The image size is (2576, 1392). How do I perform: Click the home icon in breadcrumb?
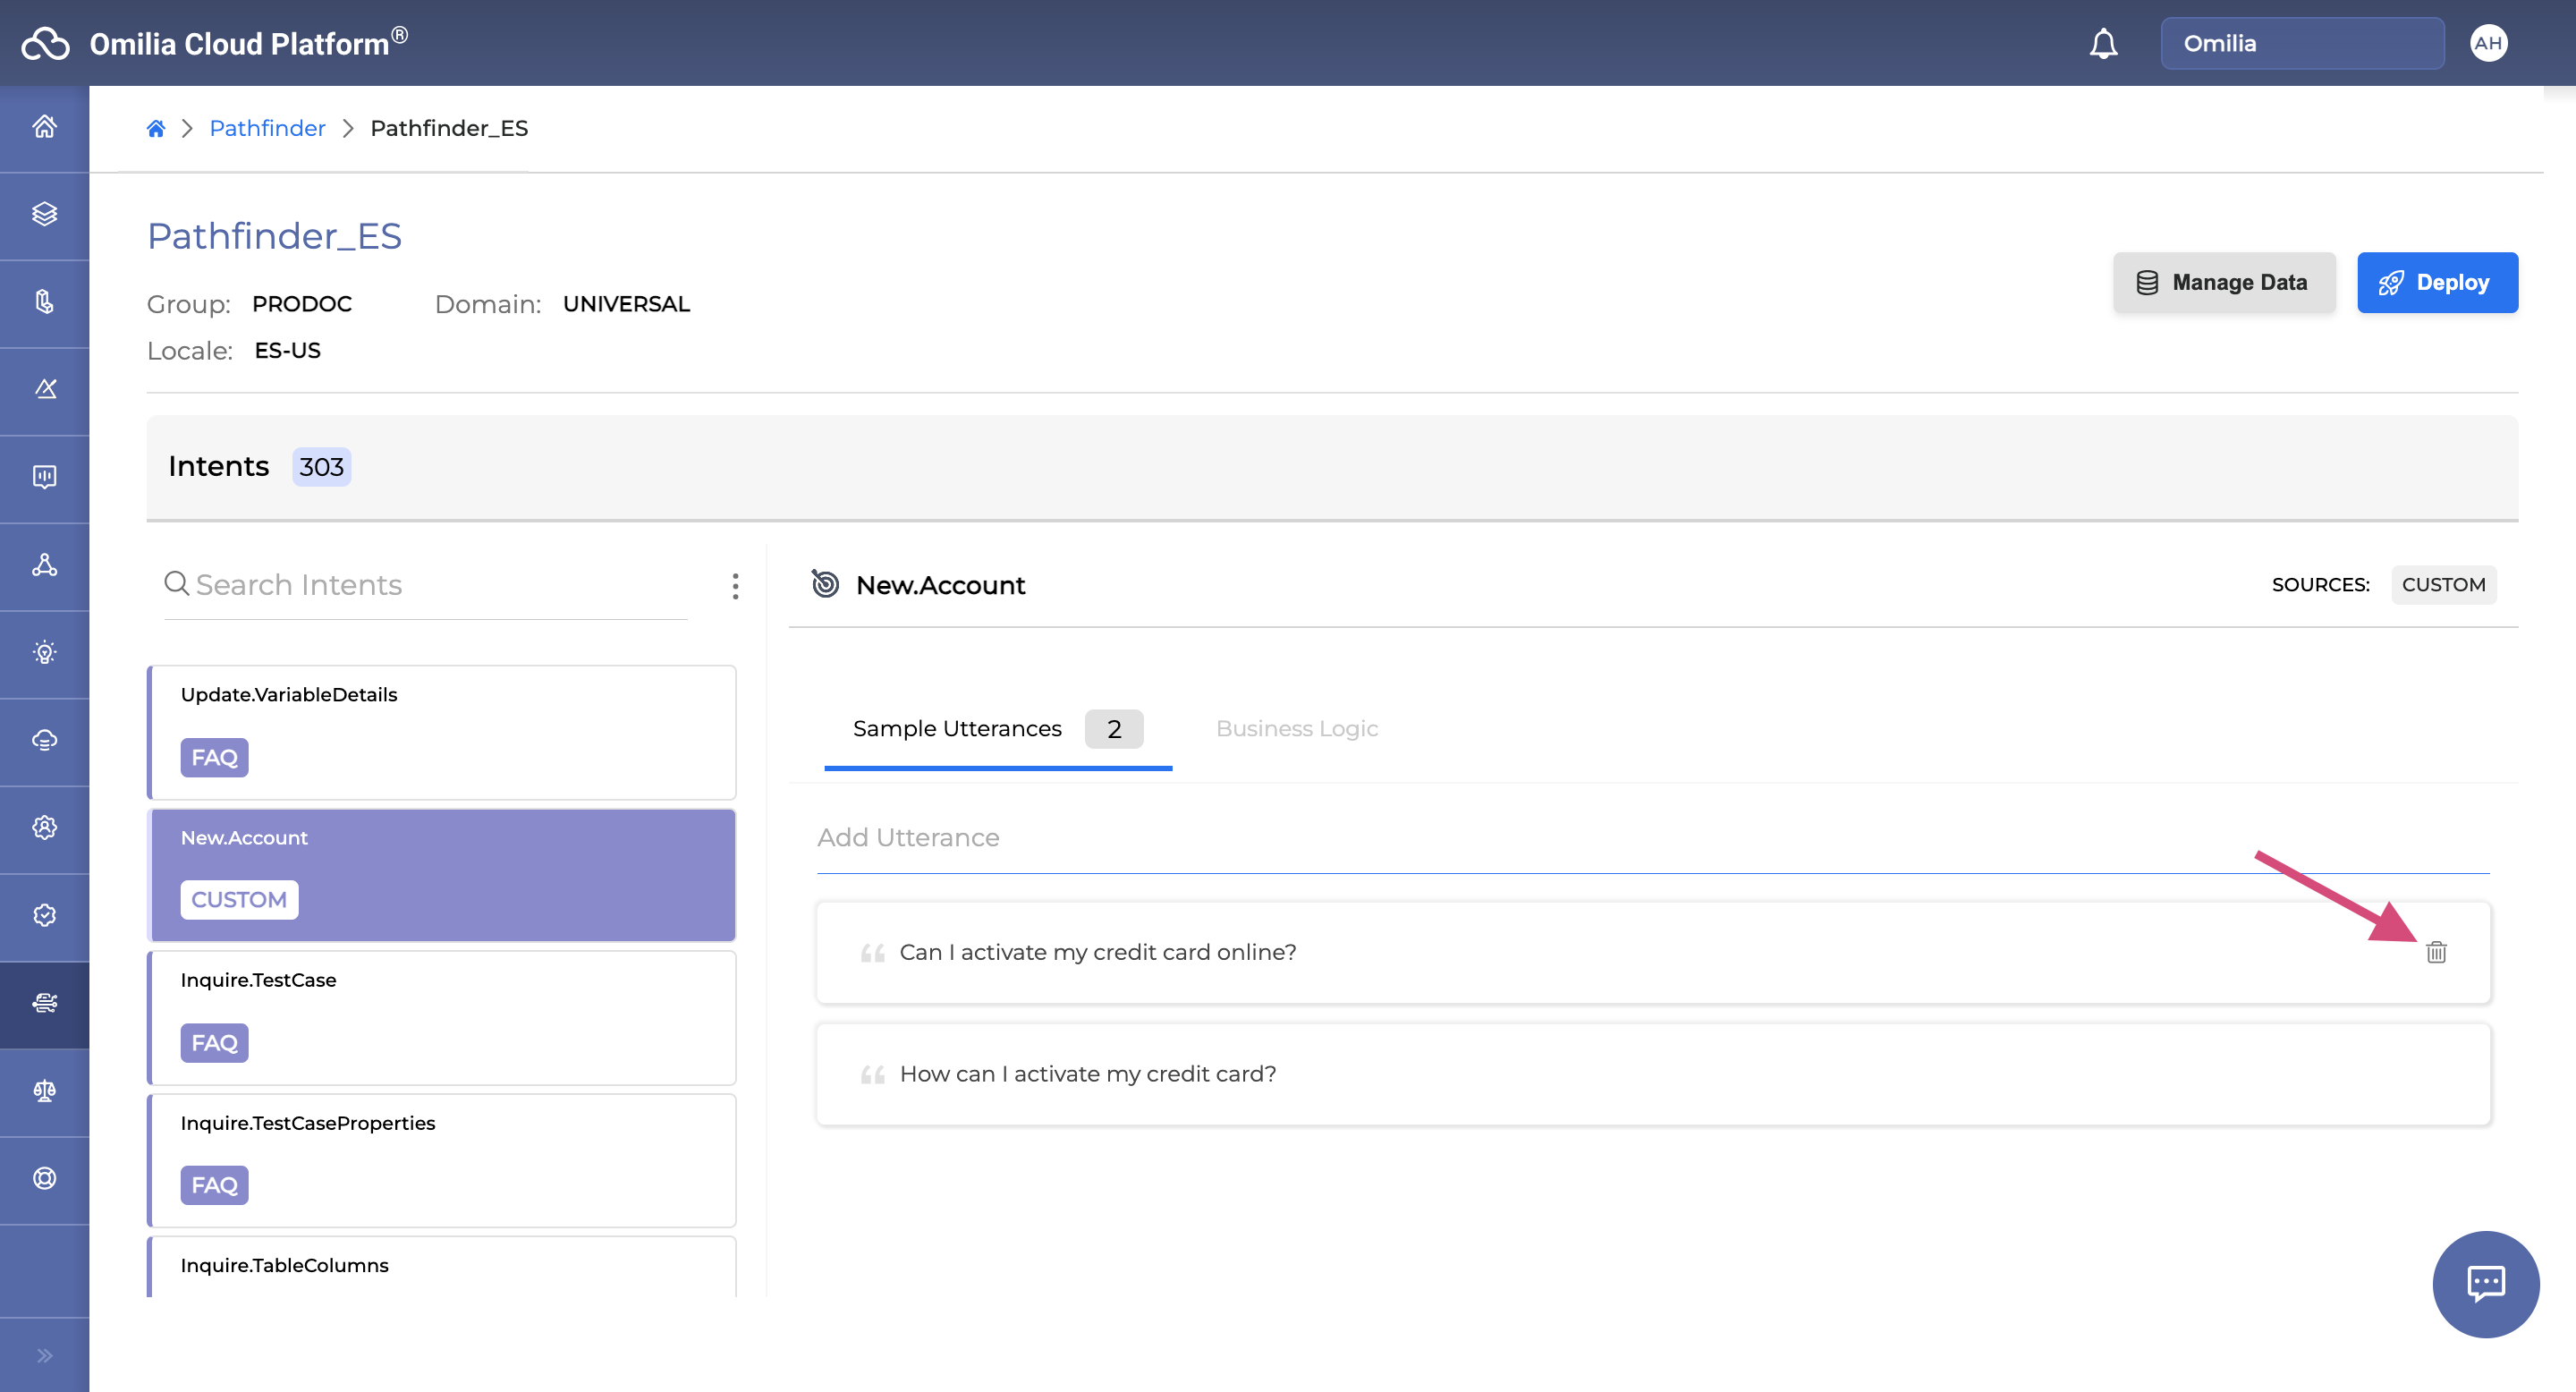tap(156, 128)
